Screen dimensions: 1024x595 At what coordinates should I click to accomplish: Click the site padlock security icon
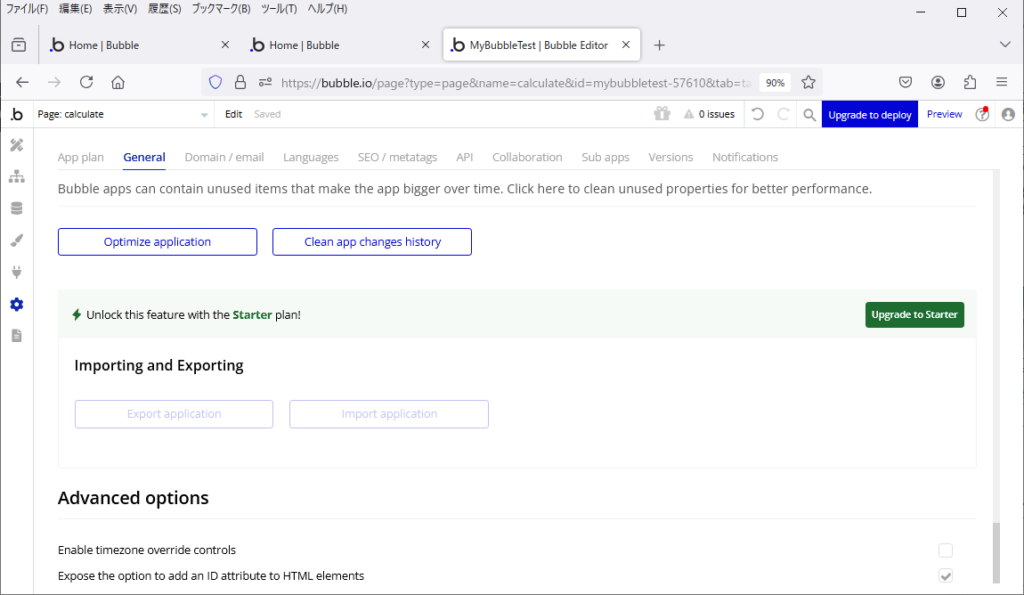tap(240, 82)
